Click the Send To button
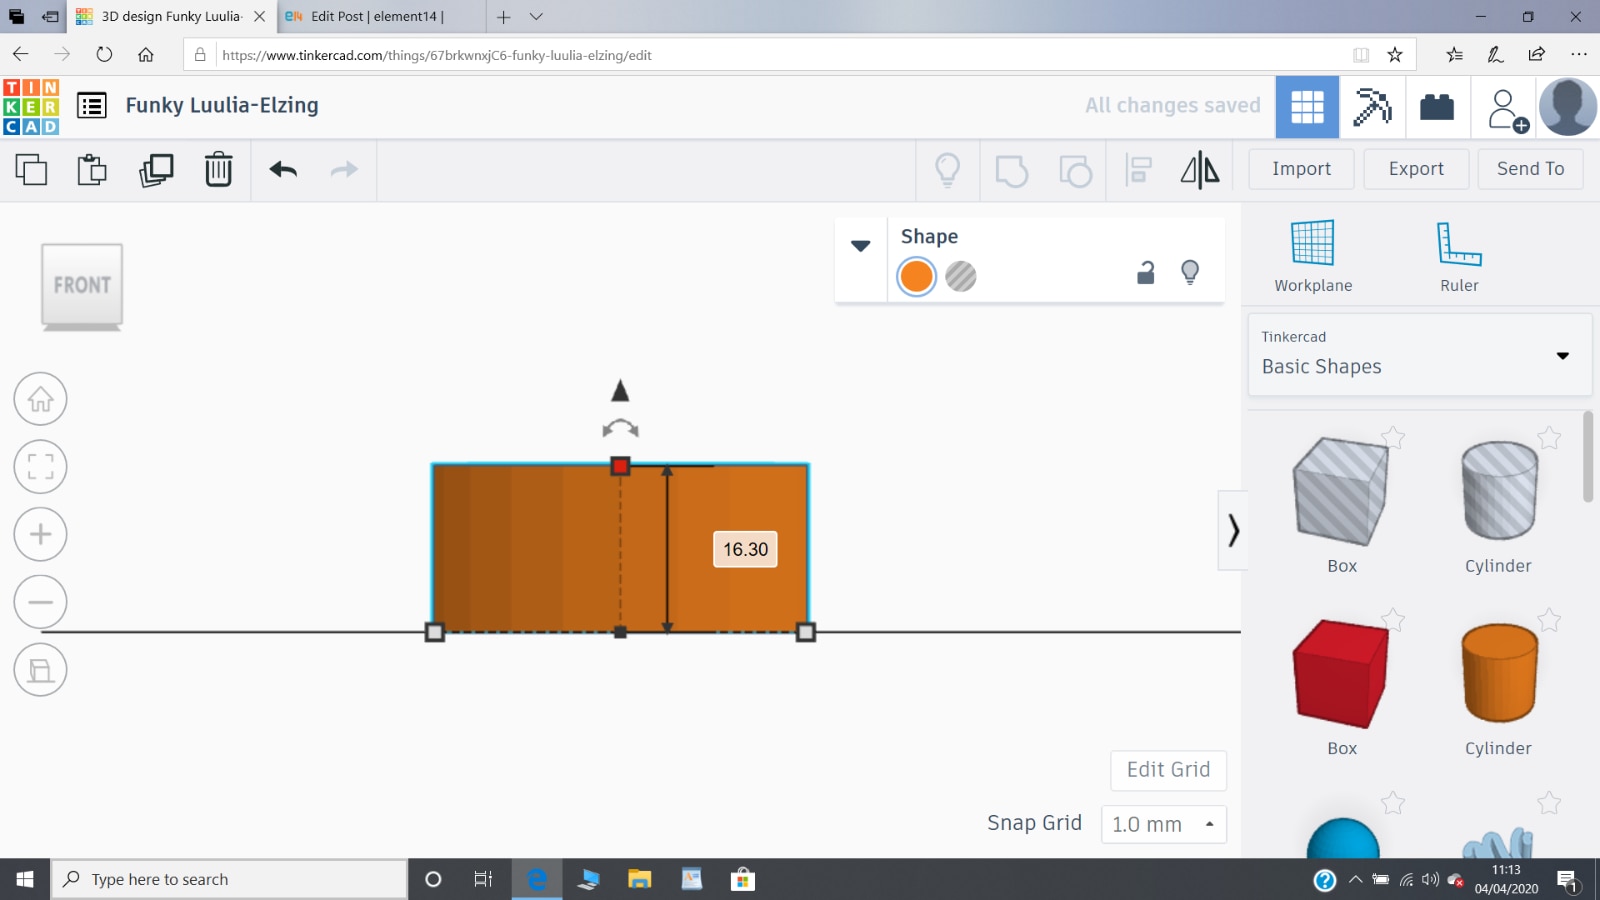This screenshot has width=1600, height=900. 1530,169
